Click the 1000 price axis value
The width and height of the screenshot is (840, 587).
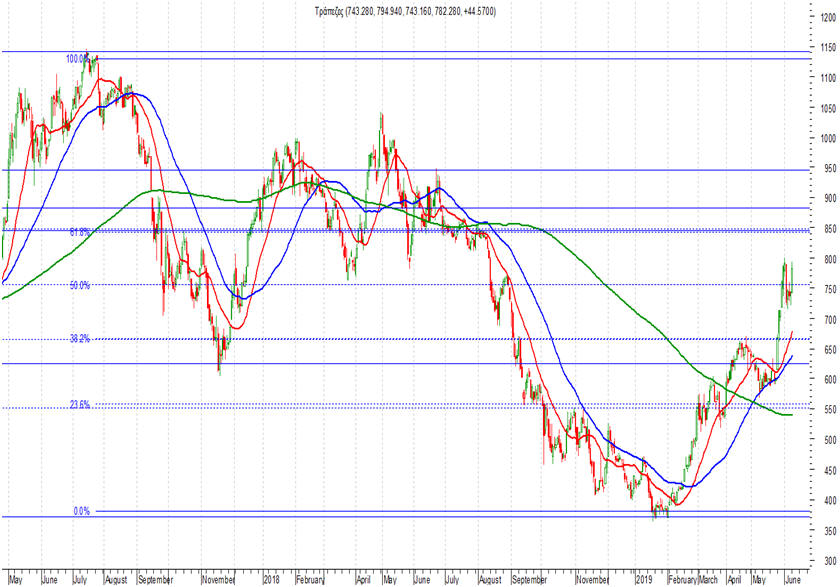pos(828,138)
